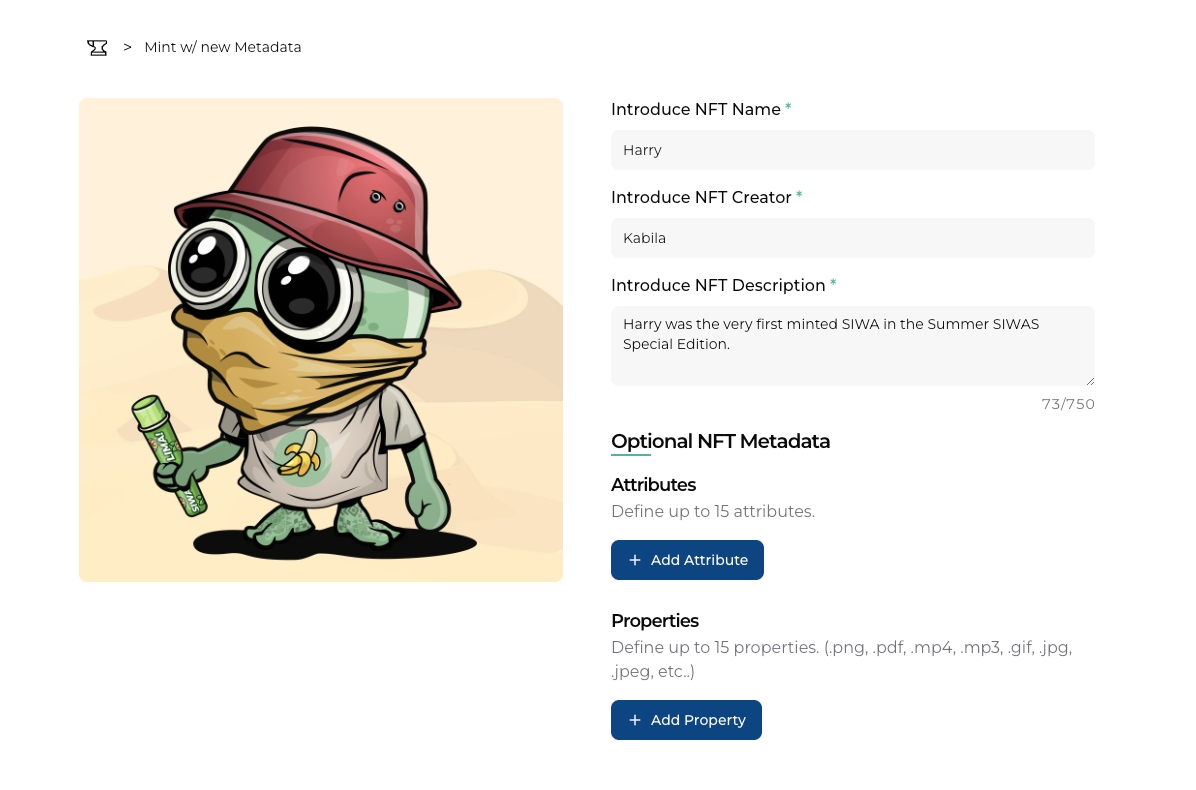Click the Properties section heading
The width and height of the screenshot is (1196, 790).
(x=655, y=621)
